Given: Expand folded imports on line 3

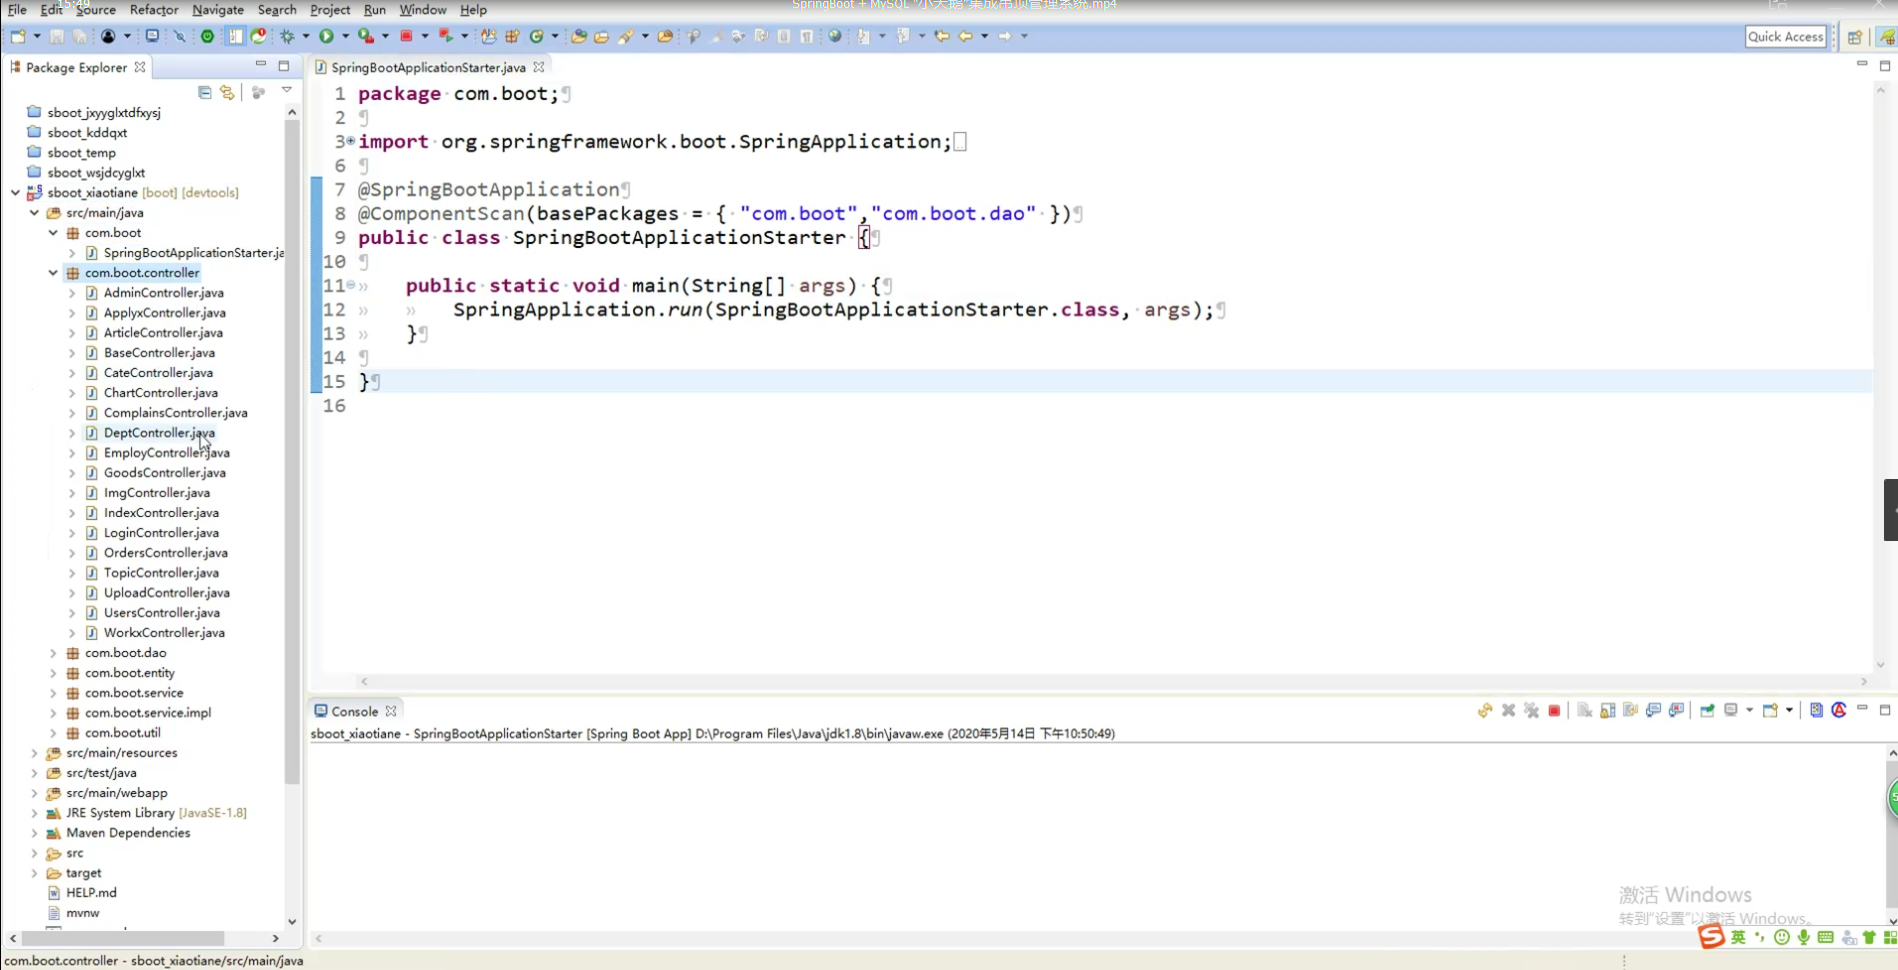Looking at the screenshot, I should click(351, 141).
